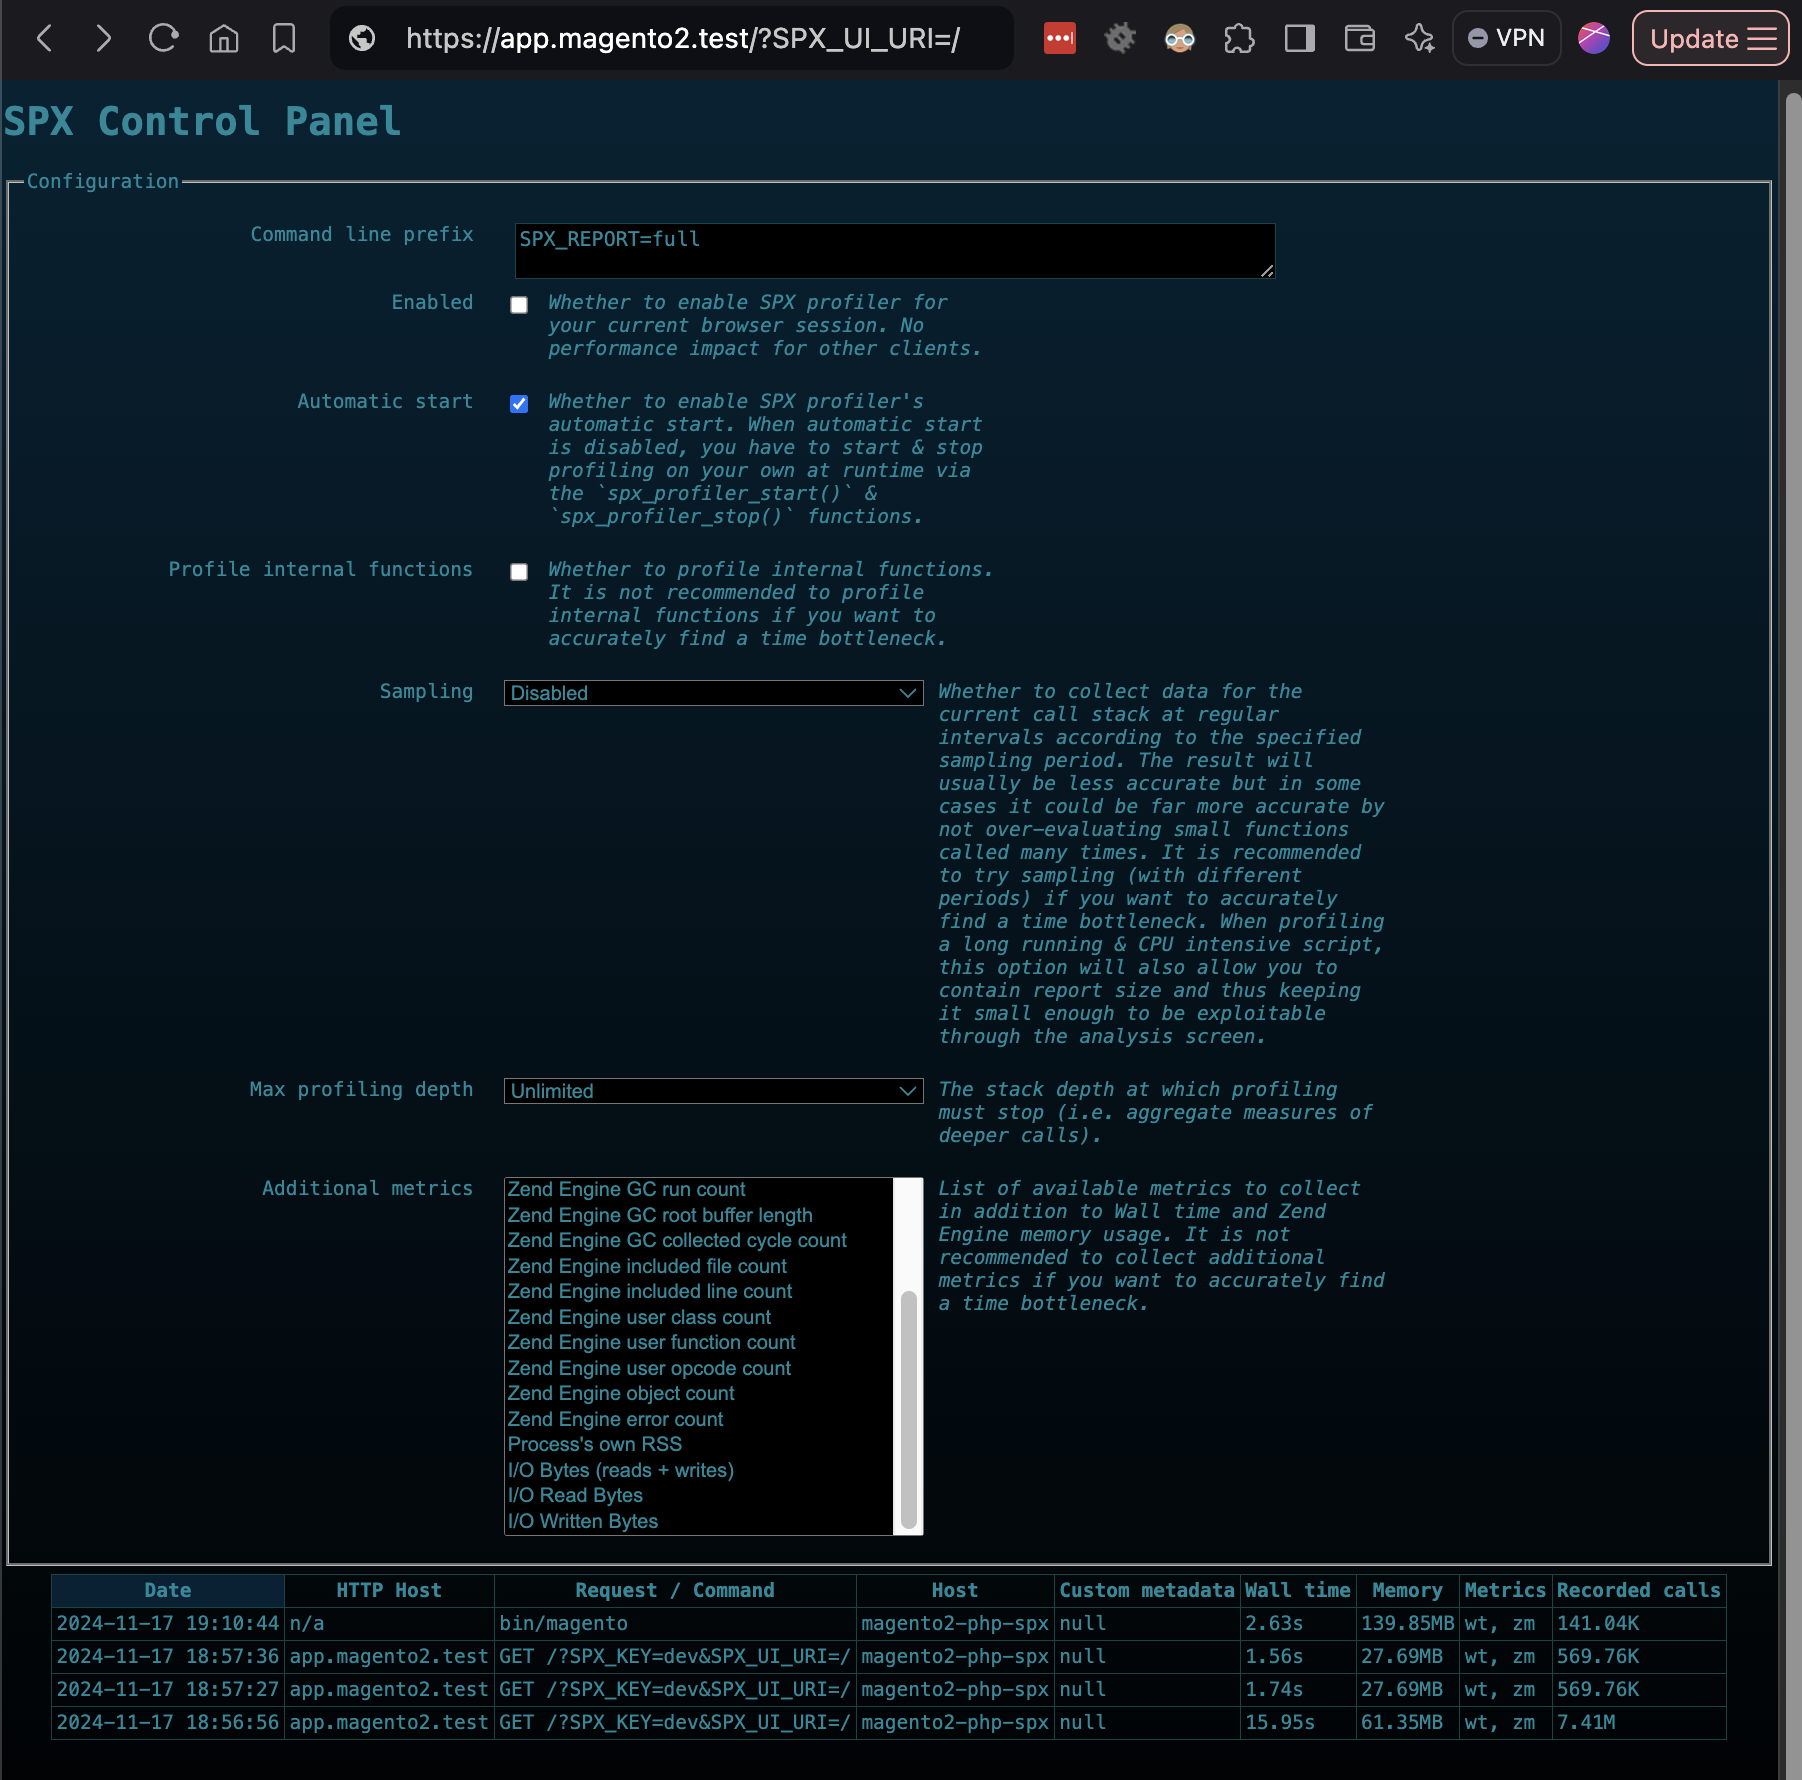Open the browser Wallet icon
Image resolution: width=1802 pixels, height=1780 pixels.
[1359, 38]
